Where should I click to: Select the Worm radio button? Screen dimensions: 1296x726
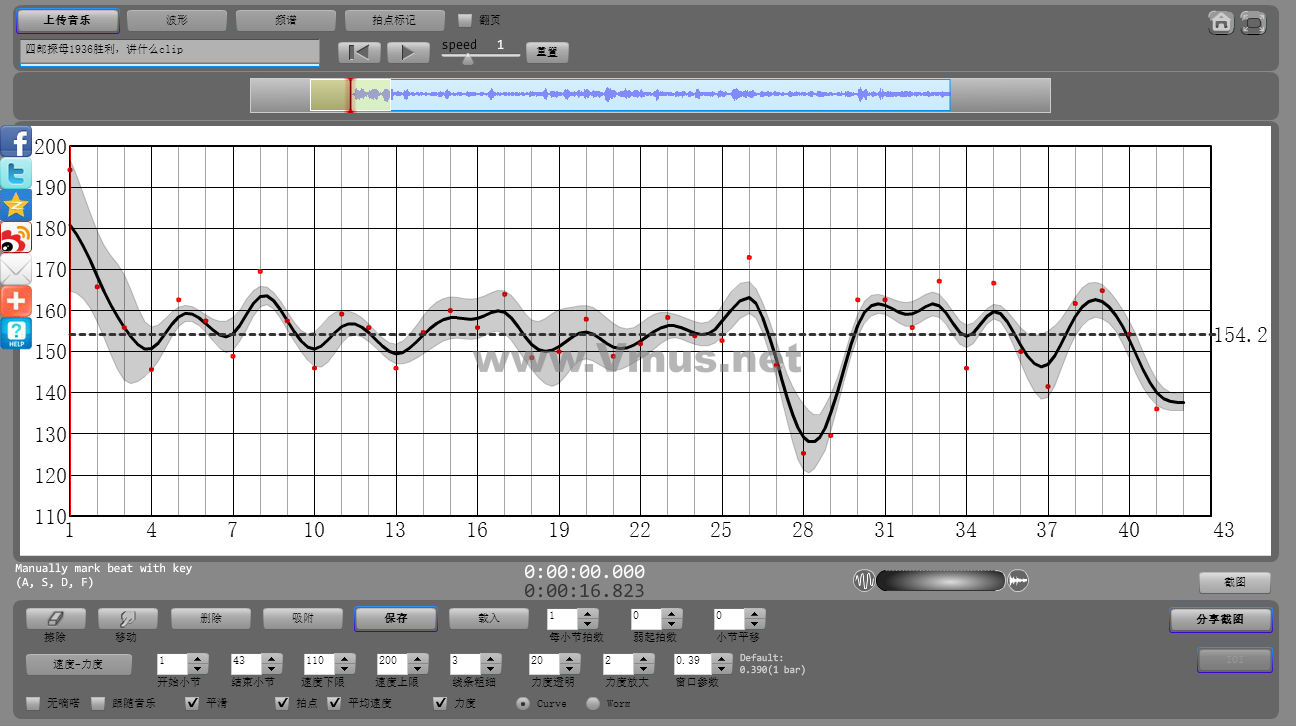tap(593, 703)
